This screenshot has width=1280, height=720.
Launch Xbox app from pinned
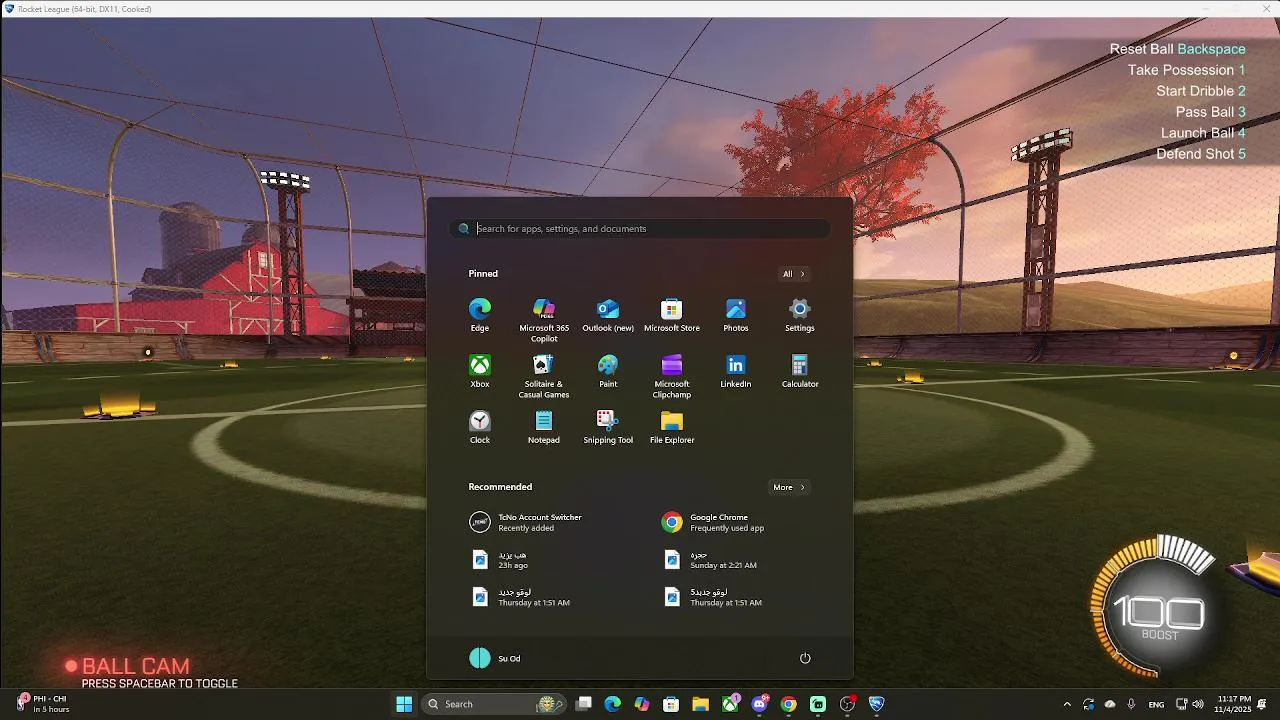pyautogui.click(x=480, y=371)
